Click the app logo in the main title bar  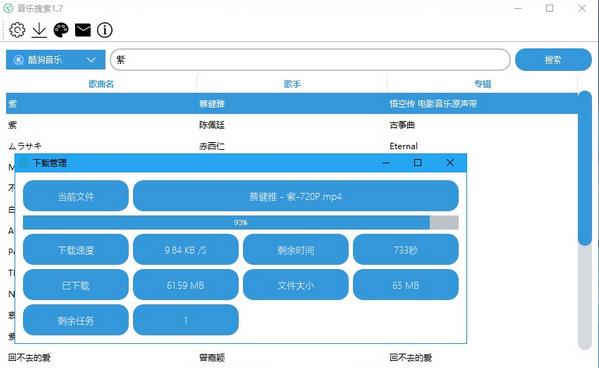point(8,8)
